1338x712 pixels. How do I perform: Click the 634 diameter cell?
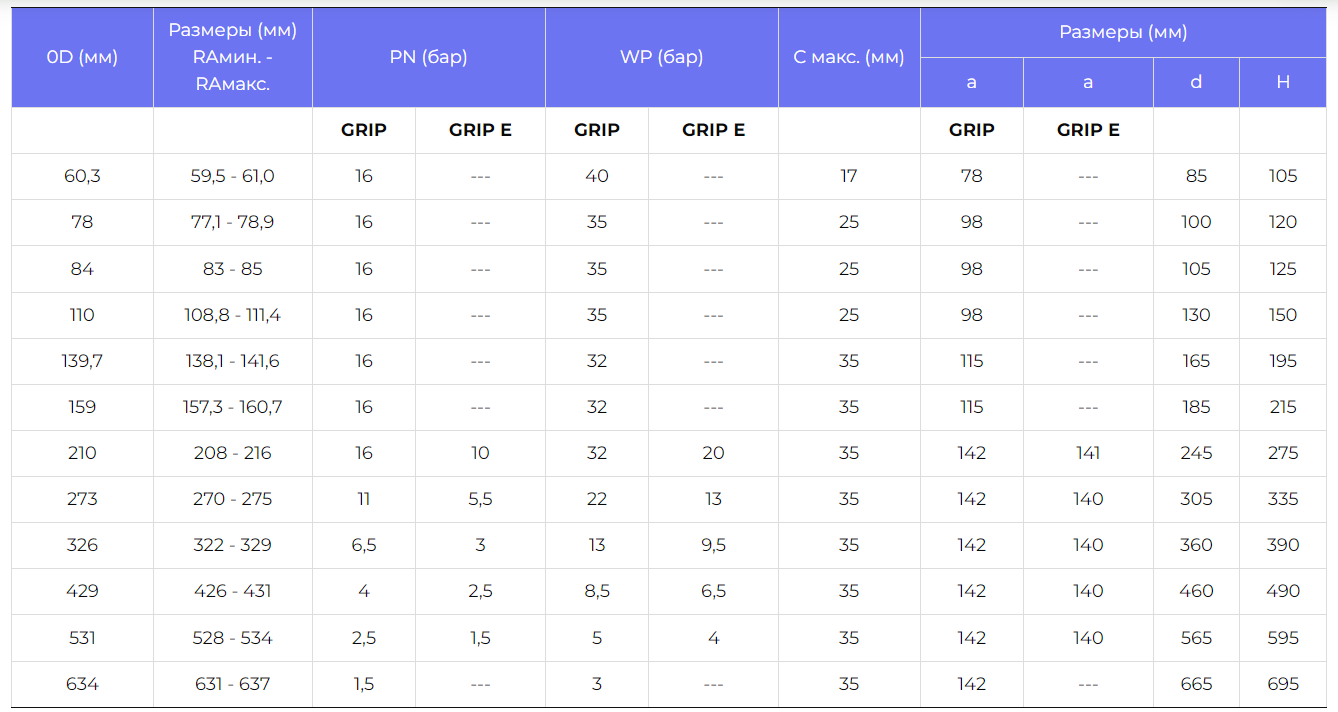point(82,684)
